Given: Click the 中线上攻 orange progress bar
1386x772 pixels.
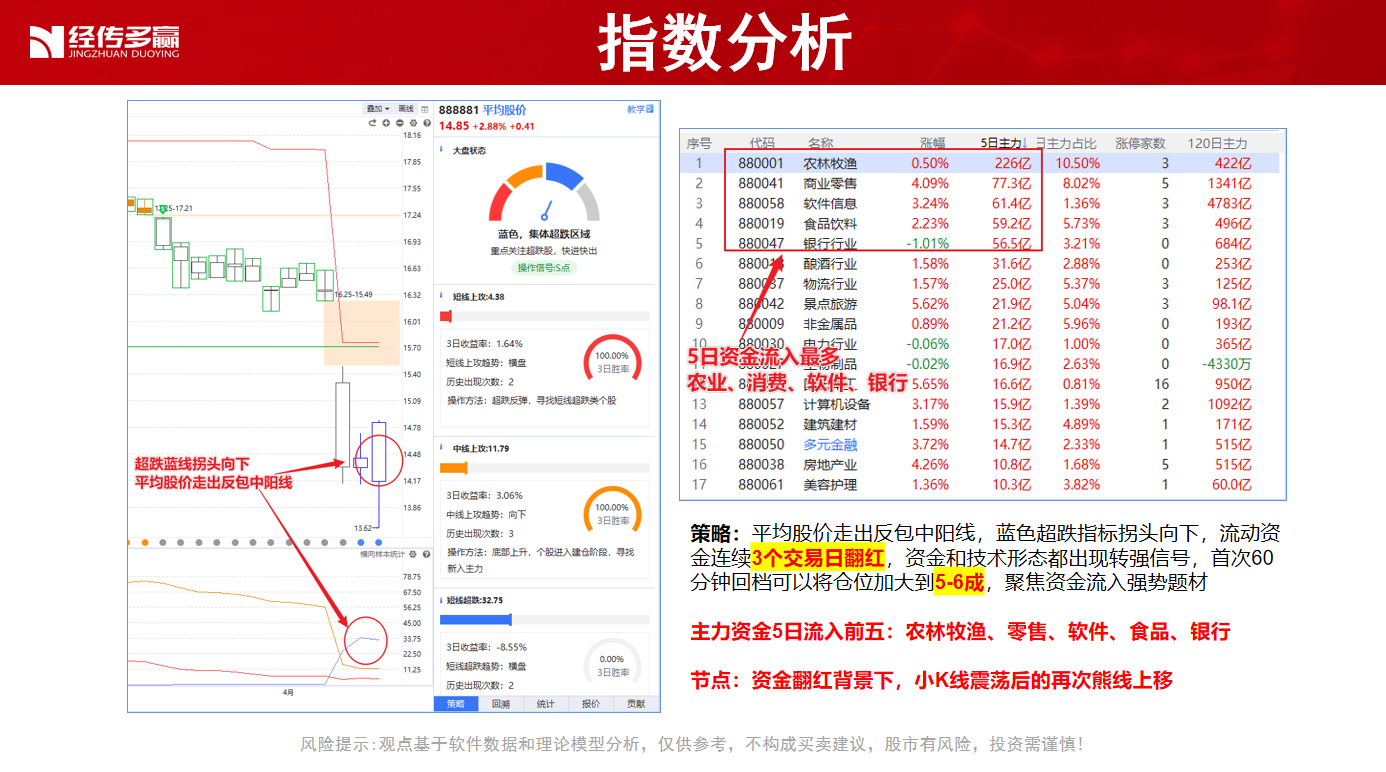Looking at the screenshot, I should (x=454, y=468).
